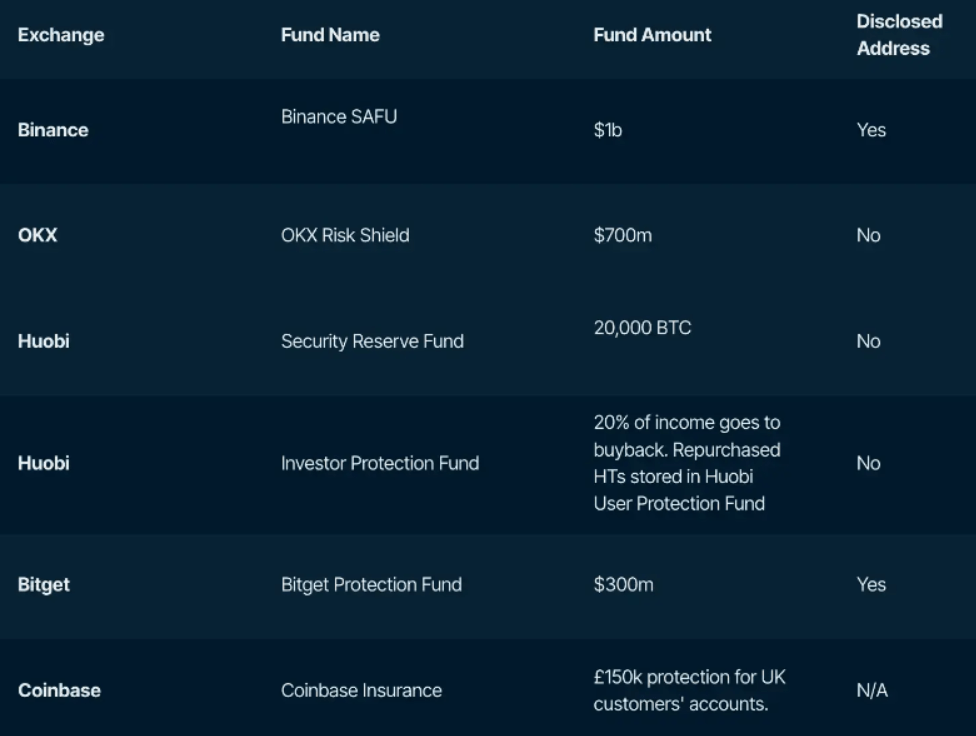Click the $300m fund amount
This screenshot has width=976, height=736.
click(623, 585)
